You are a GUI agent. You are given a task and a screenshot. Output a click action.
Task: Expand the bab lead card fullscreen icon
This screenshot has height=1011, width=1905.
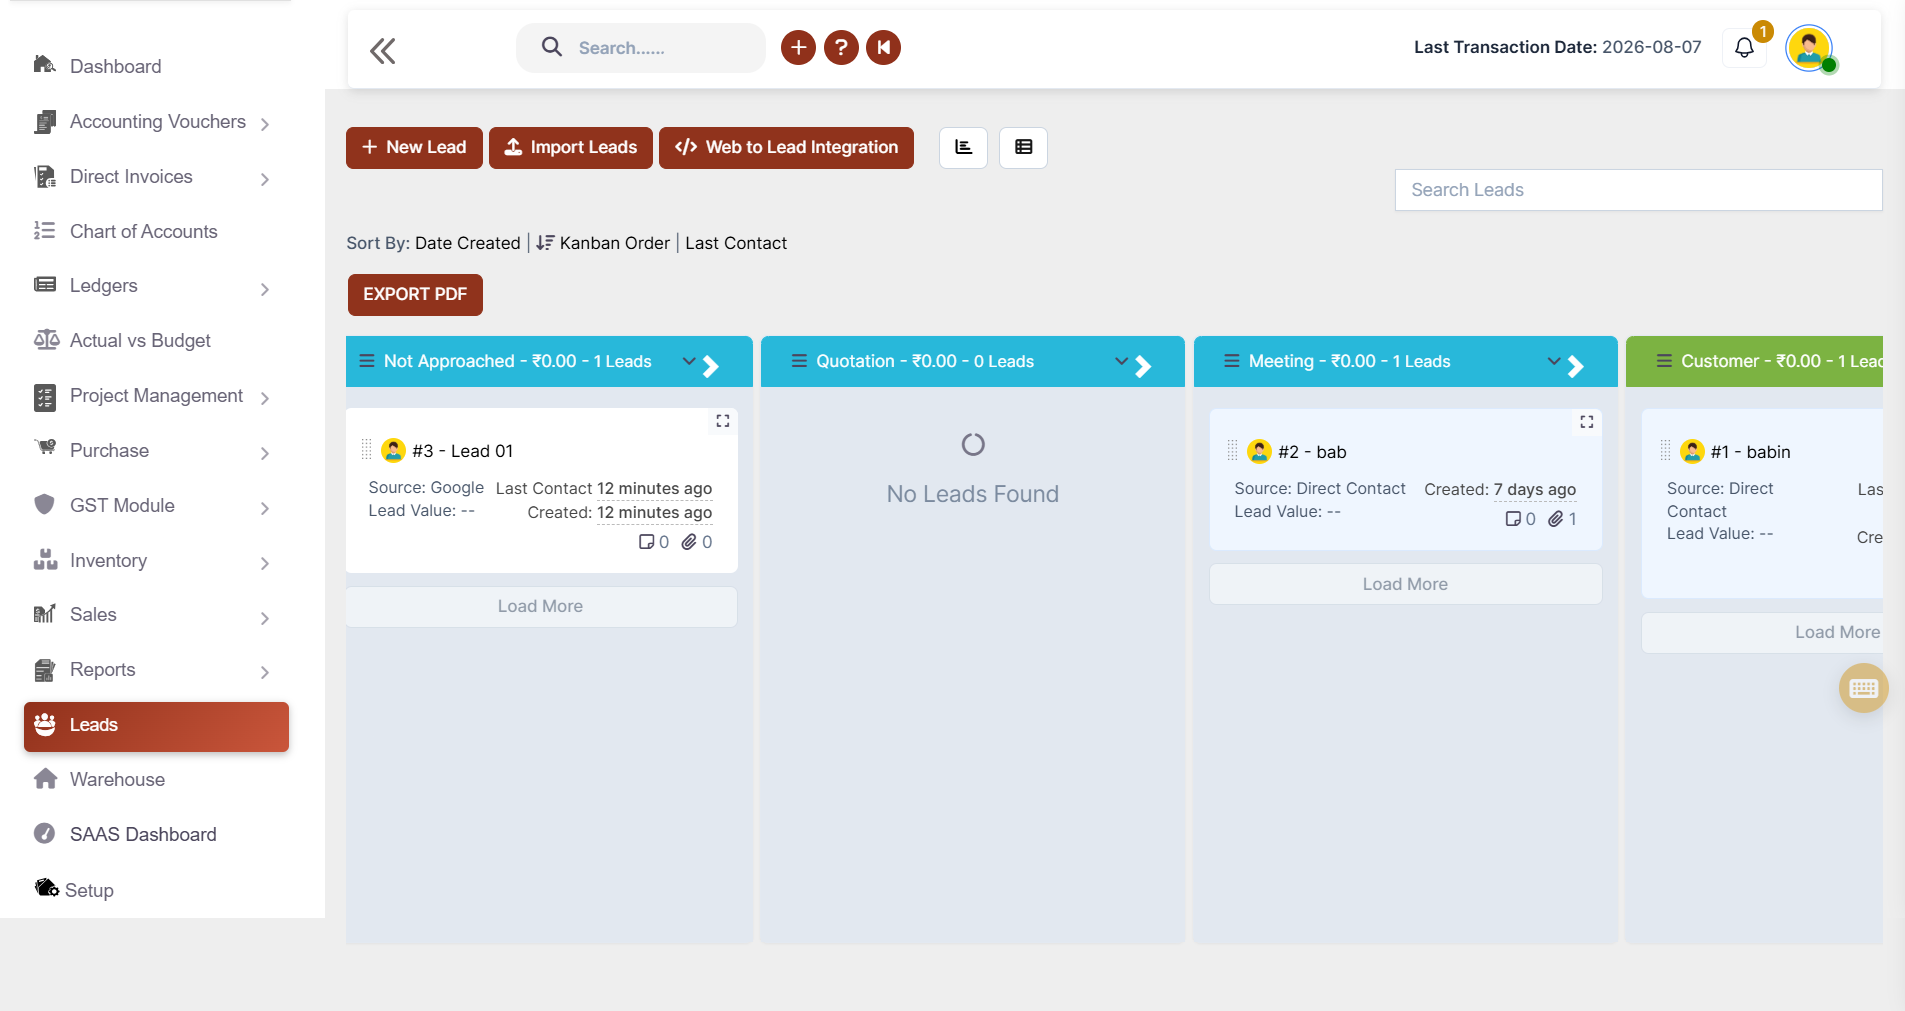point(1587,422)
